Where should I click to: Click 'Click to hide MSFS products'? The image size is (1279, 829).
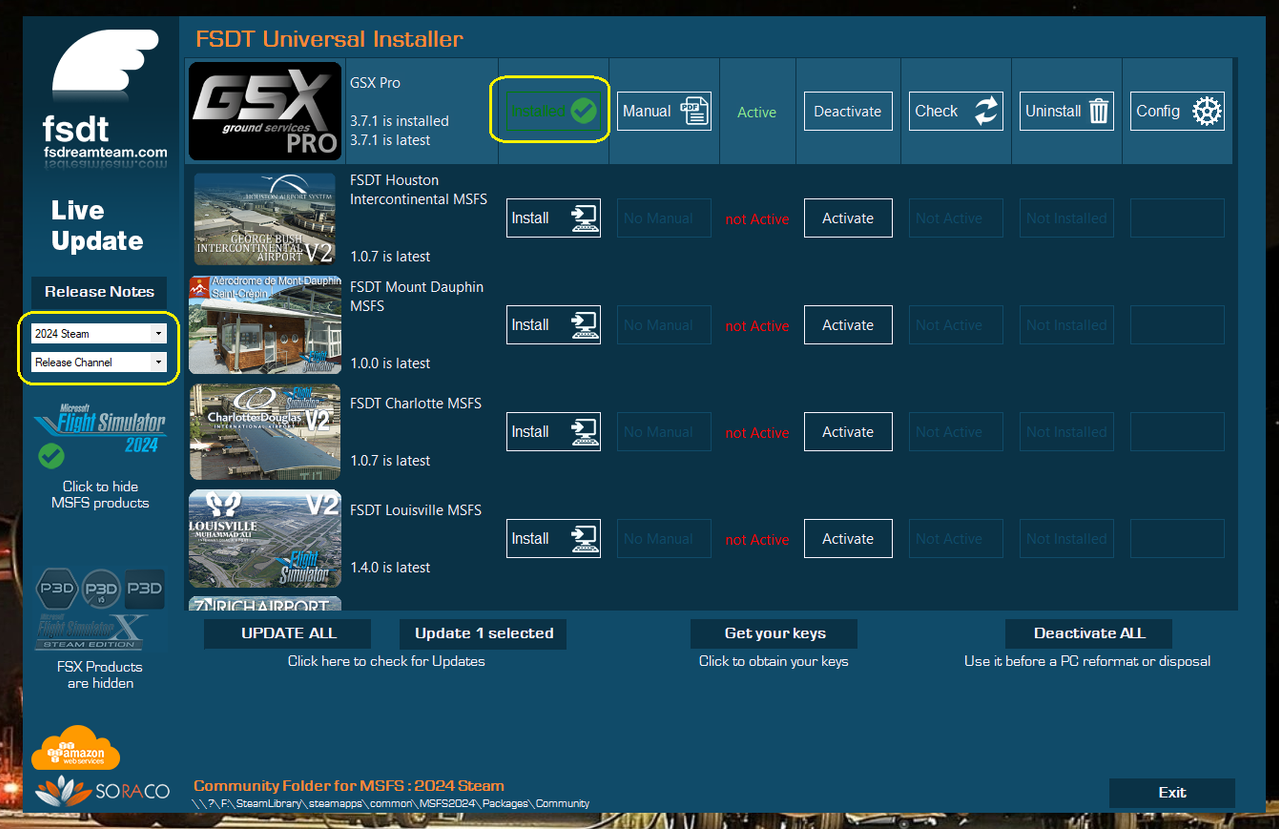tap(100, 495)
